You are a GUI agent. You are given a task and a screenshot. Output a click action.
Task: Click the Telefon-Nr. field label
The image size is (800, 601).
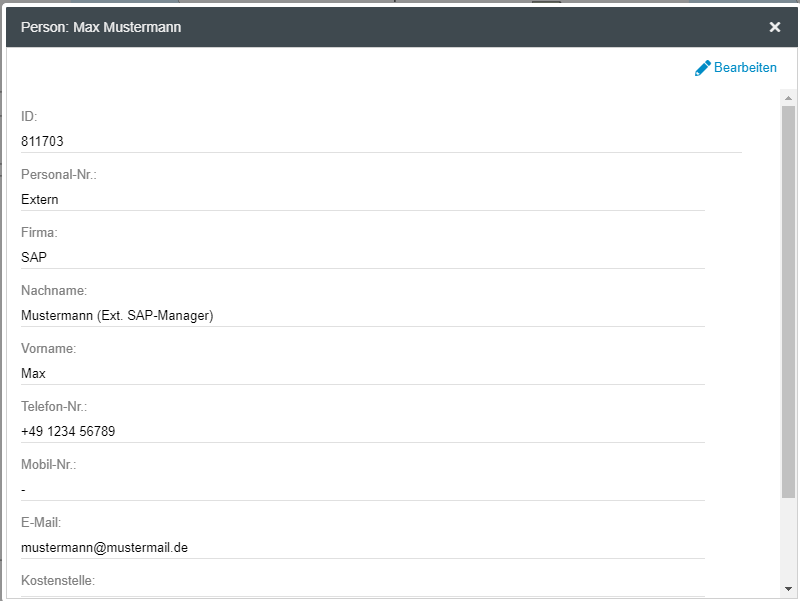[x=54, y=406]
